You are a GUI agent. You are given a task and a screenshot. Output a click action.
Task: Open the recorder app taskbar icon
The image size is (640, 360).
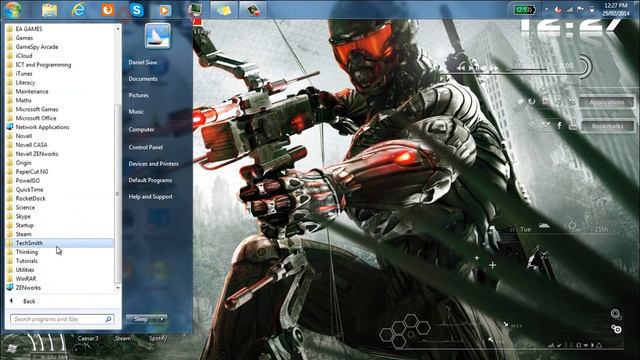click(252, 10)
